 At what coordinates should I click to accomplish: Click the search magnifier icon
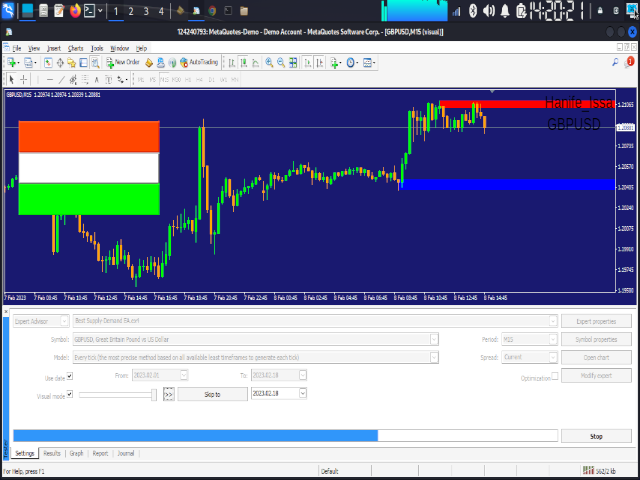tap(615, 62)
